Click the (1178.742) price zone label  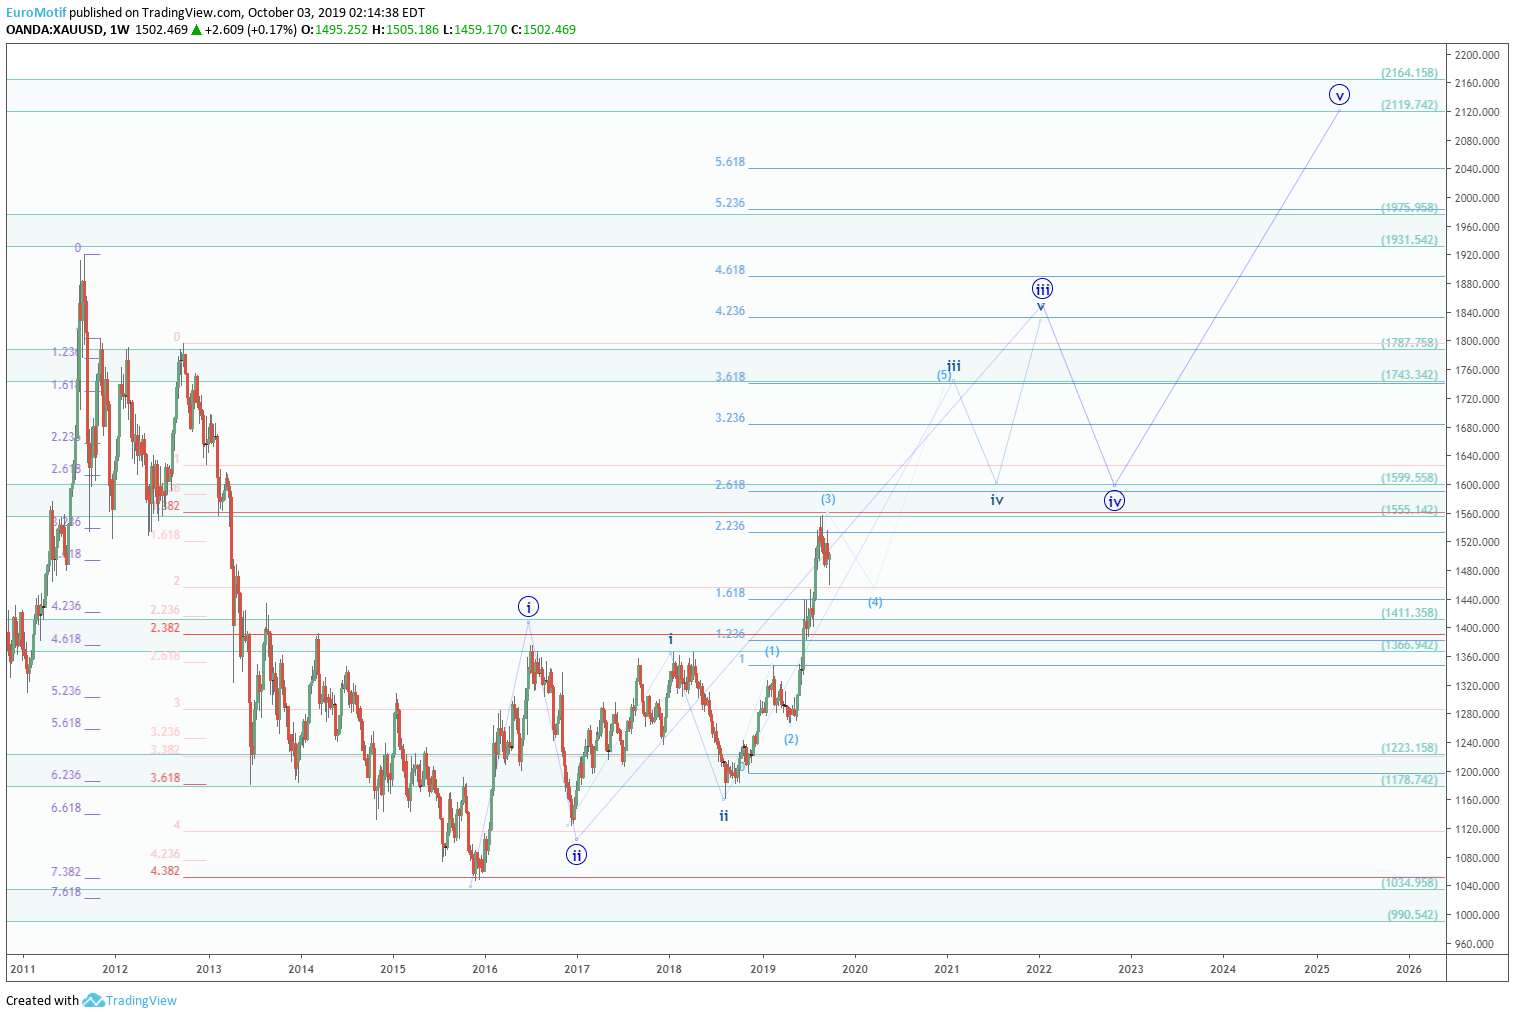pyautogui.click(x=1409, y=780)
